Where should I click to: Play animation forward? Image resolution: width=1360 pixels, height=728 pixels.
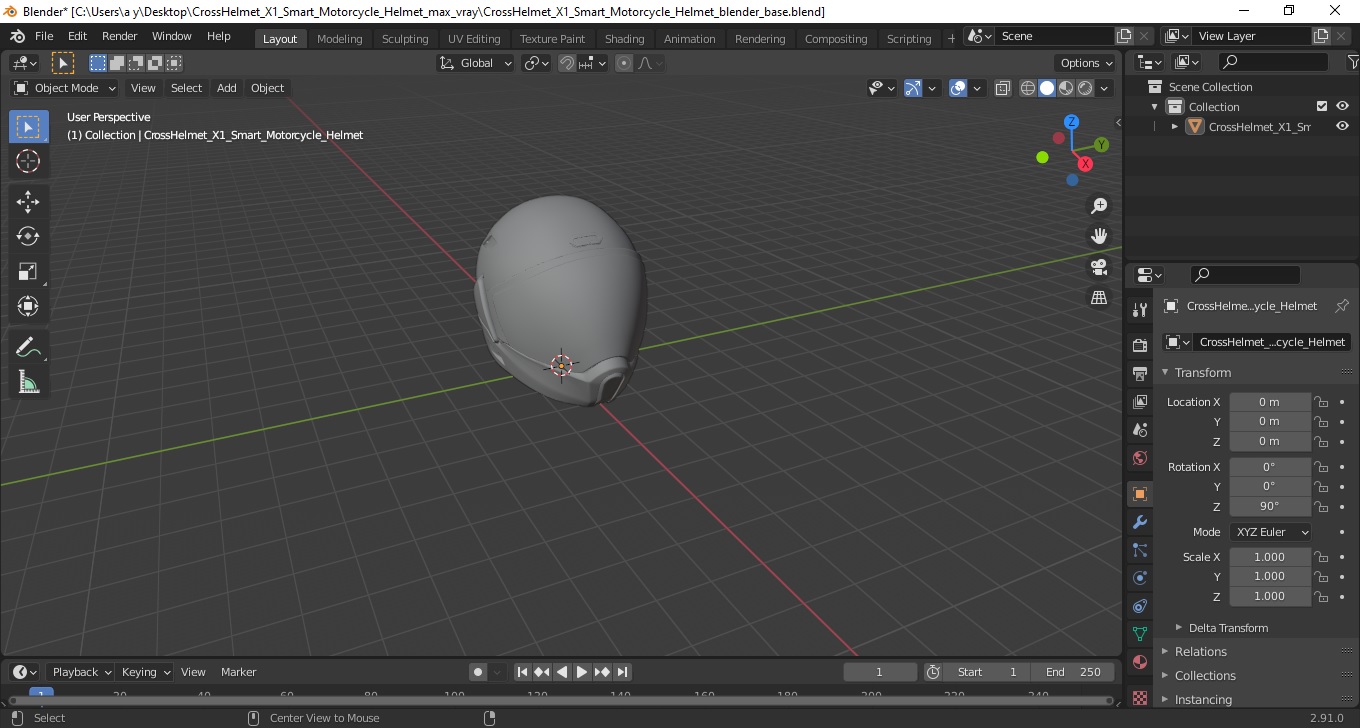coord(582,672)
